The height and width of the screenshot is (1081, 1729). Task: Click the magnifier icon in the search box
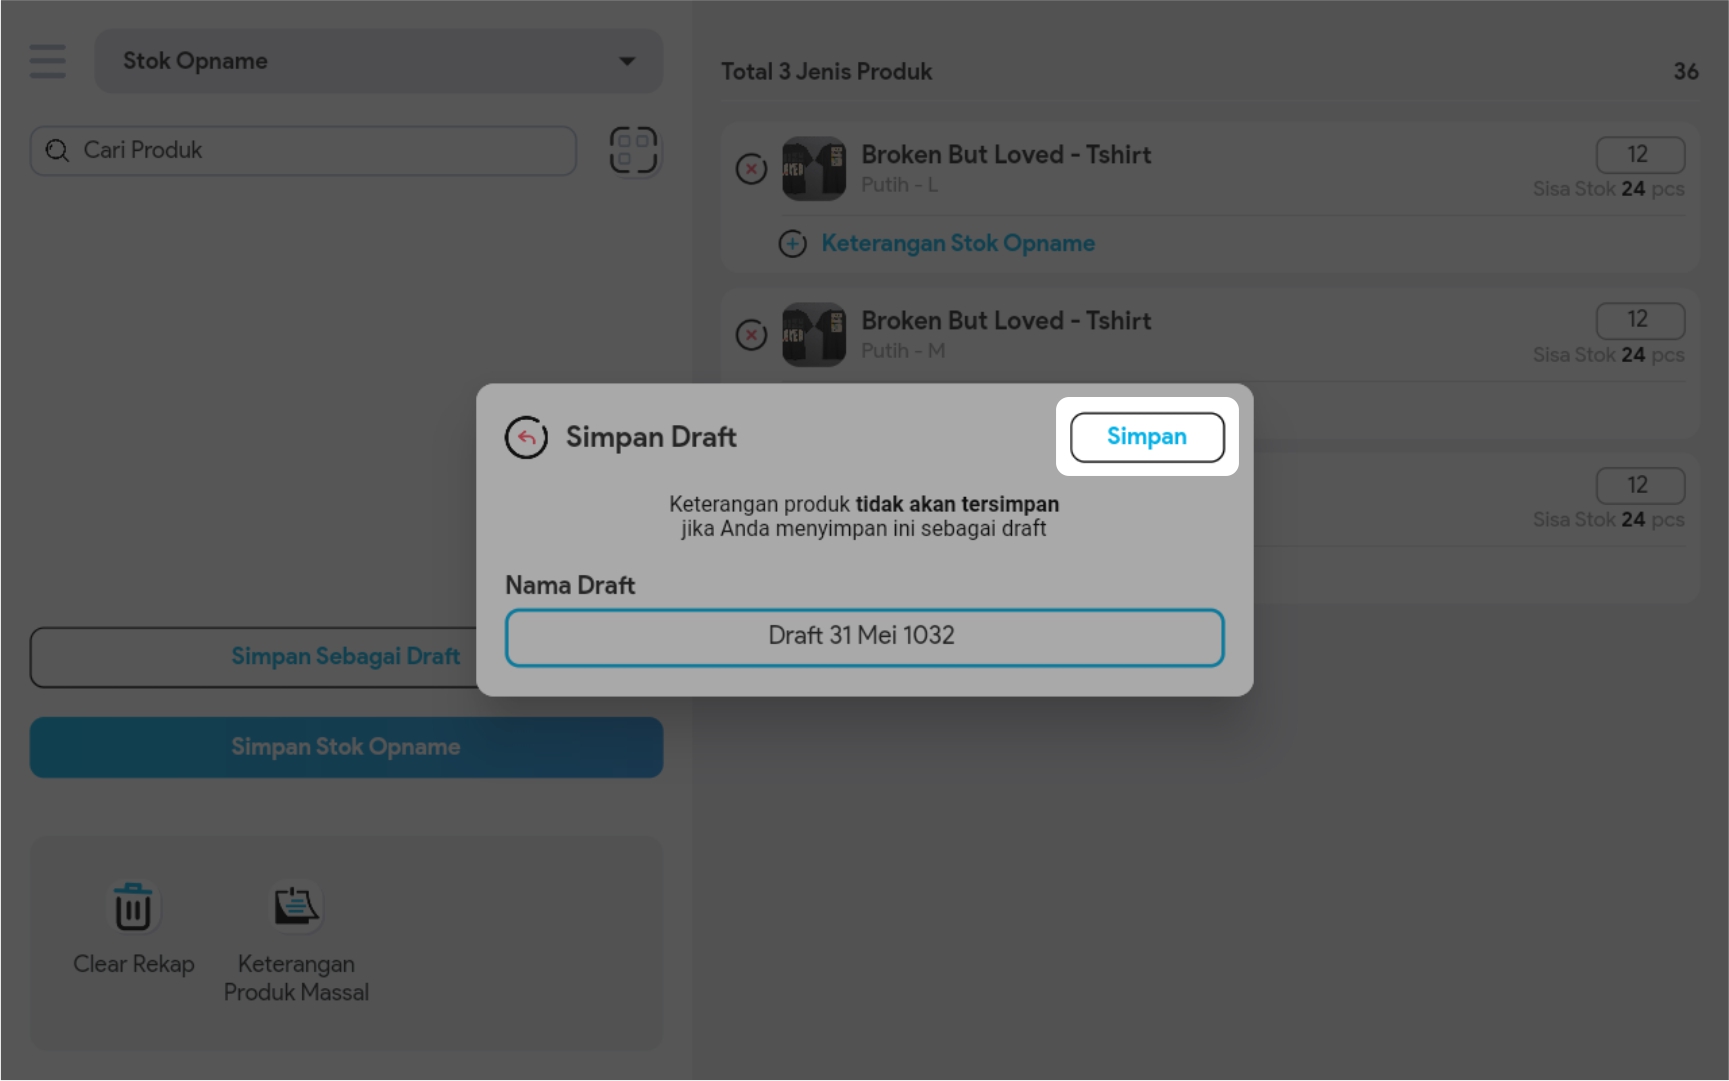[x=57, y=150]
